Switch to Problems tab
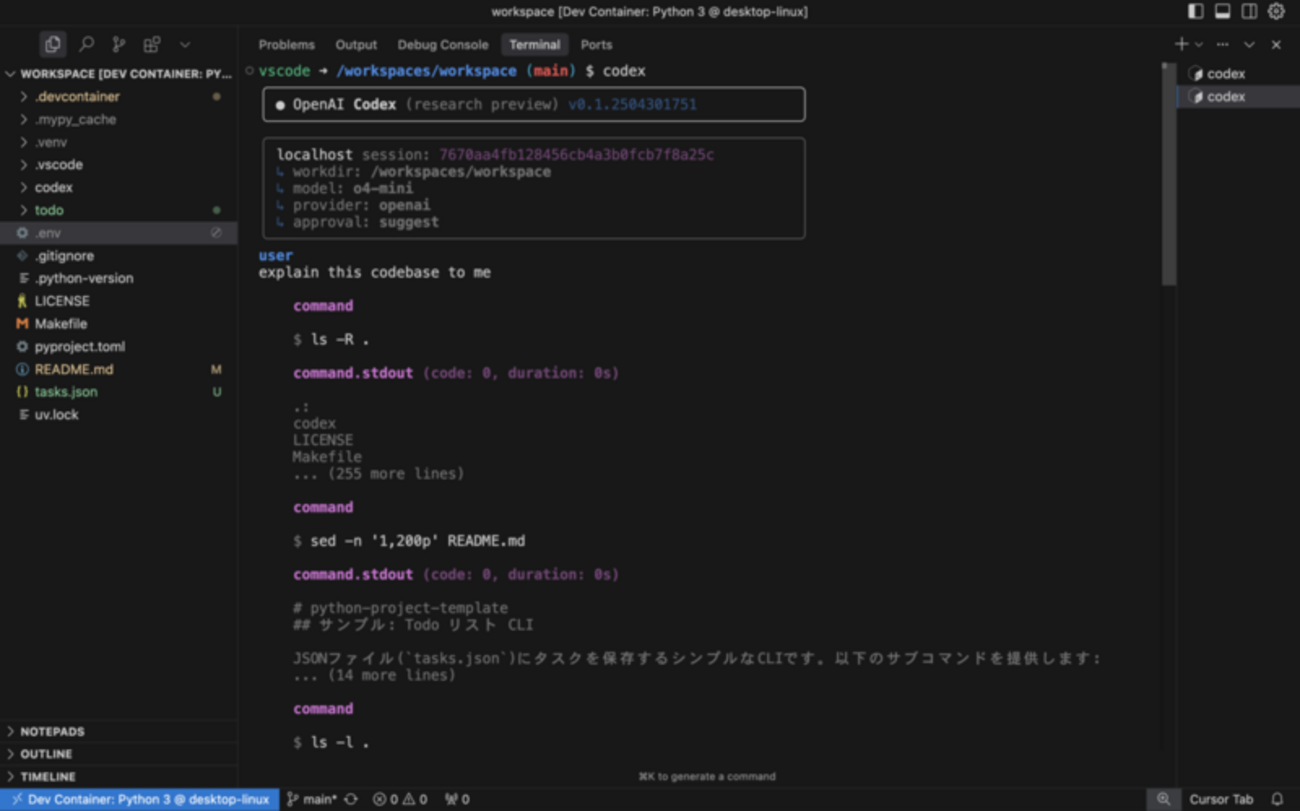The image size is (1300, 811). click(286, 44)
